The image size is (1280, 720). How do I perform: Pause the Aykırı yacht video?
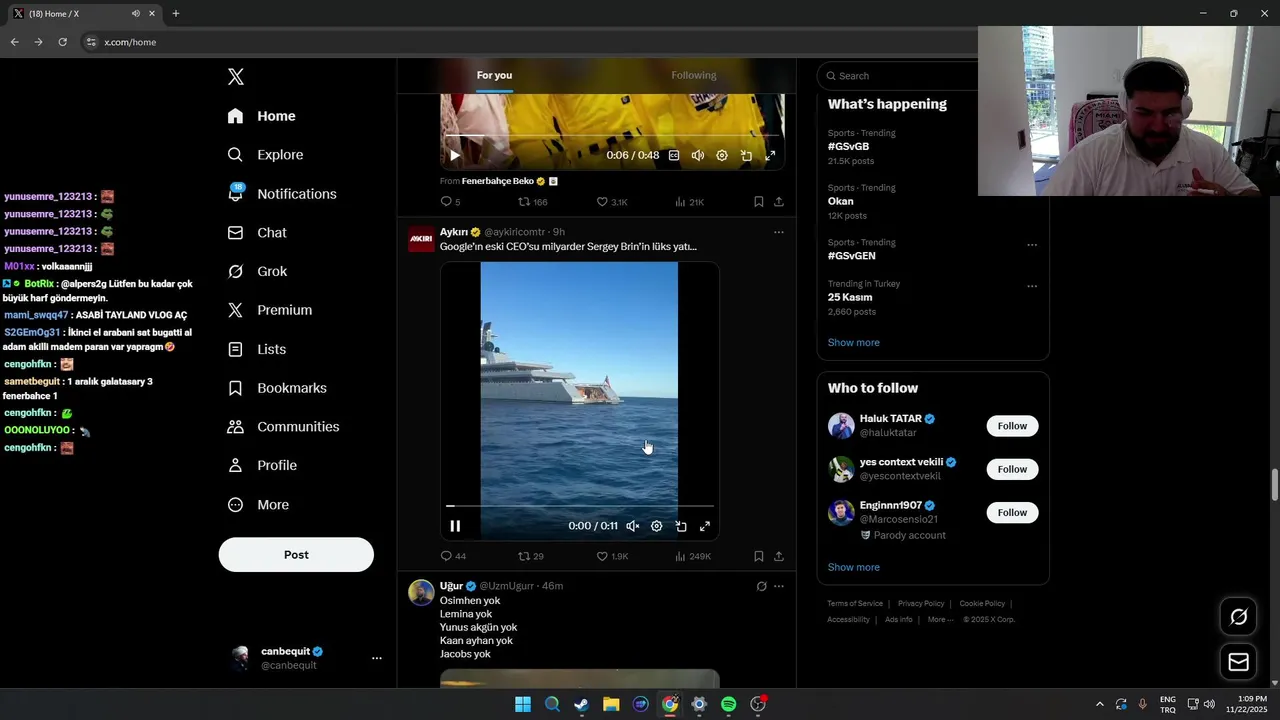[455, 526]
